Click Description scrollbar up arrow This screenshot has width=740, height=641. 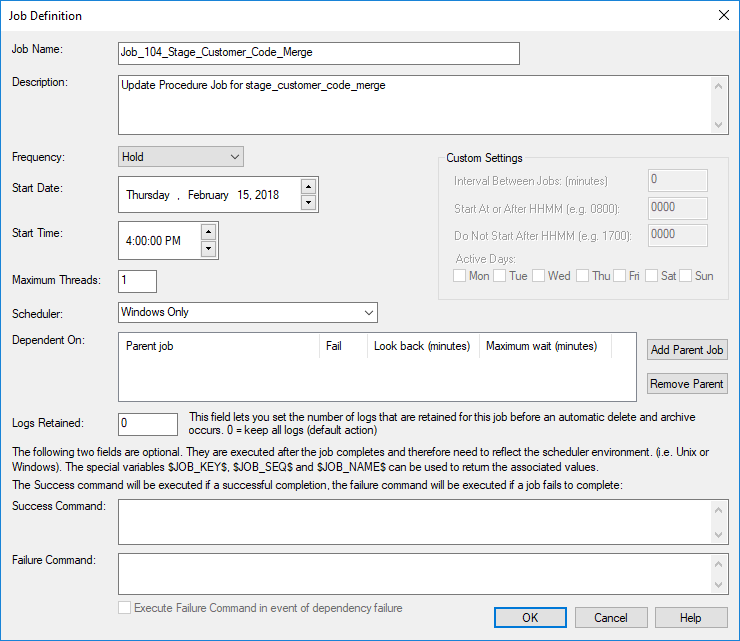click(718, 86)
